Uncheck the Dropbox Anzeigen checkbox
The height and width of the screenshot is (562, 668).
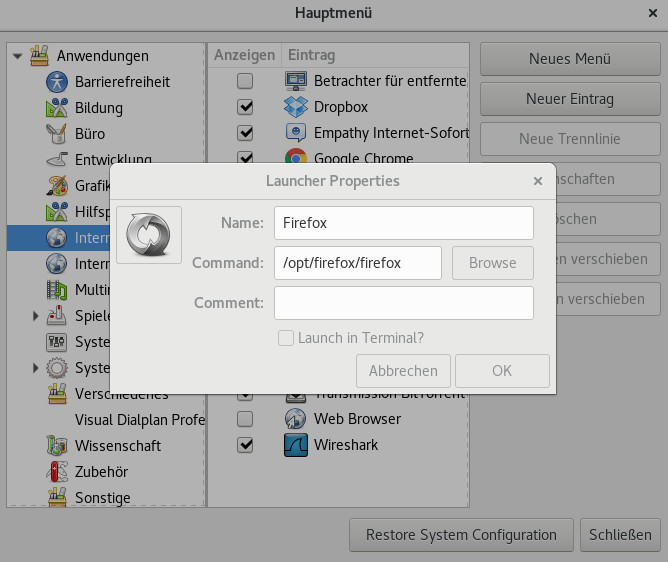pyautogui.click(x=245, y=106)
